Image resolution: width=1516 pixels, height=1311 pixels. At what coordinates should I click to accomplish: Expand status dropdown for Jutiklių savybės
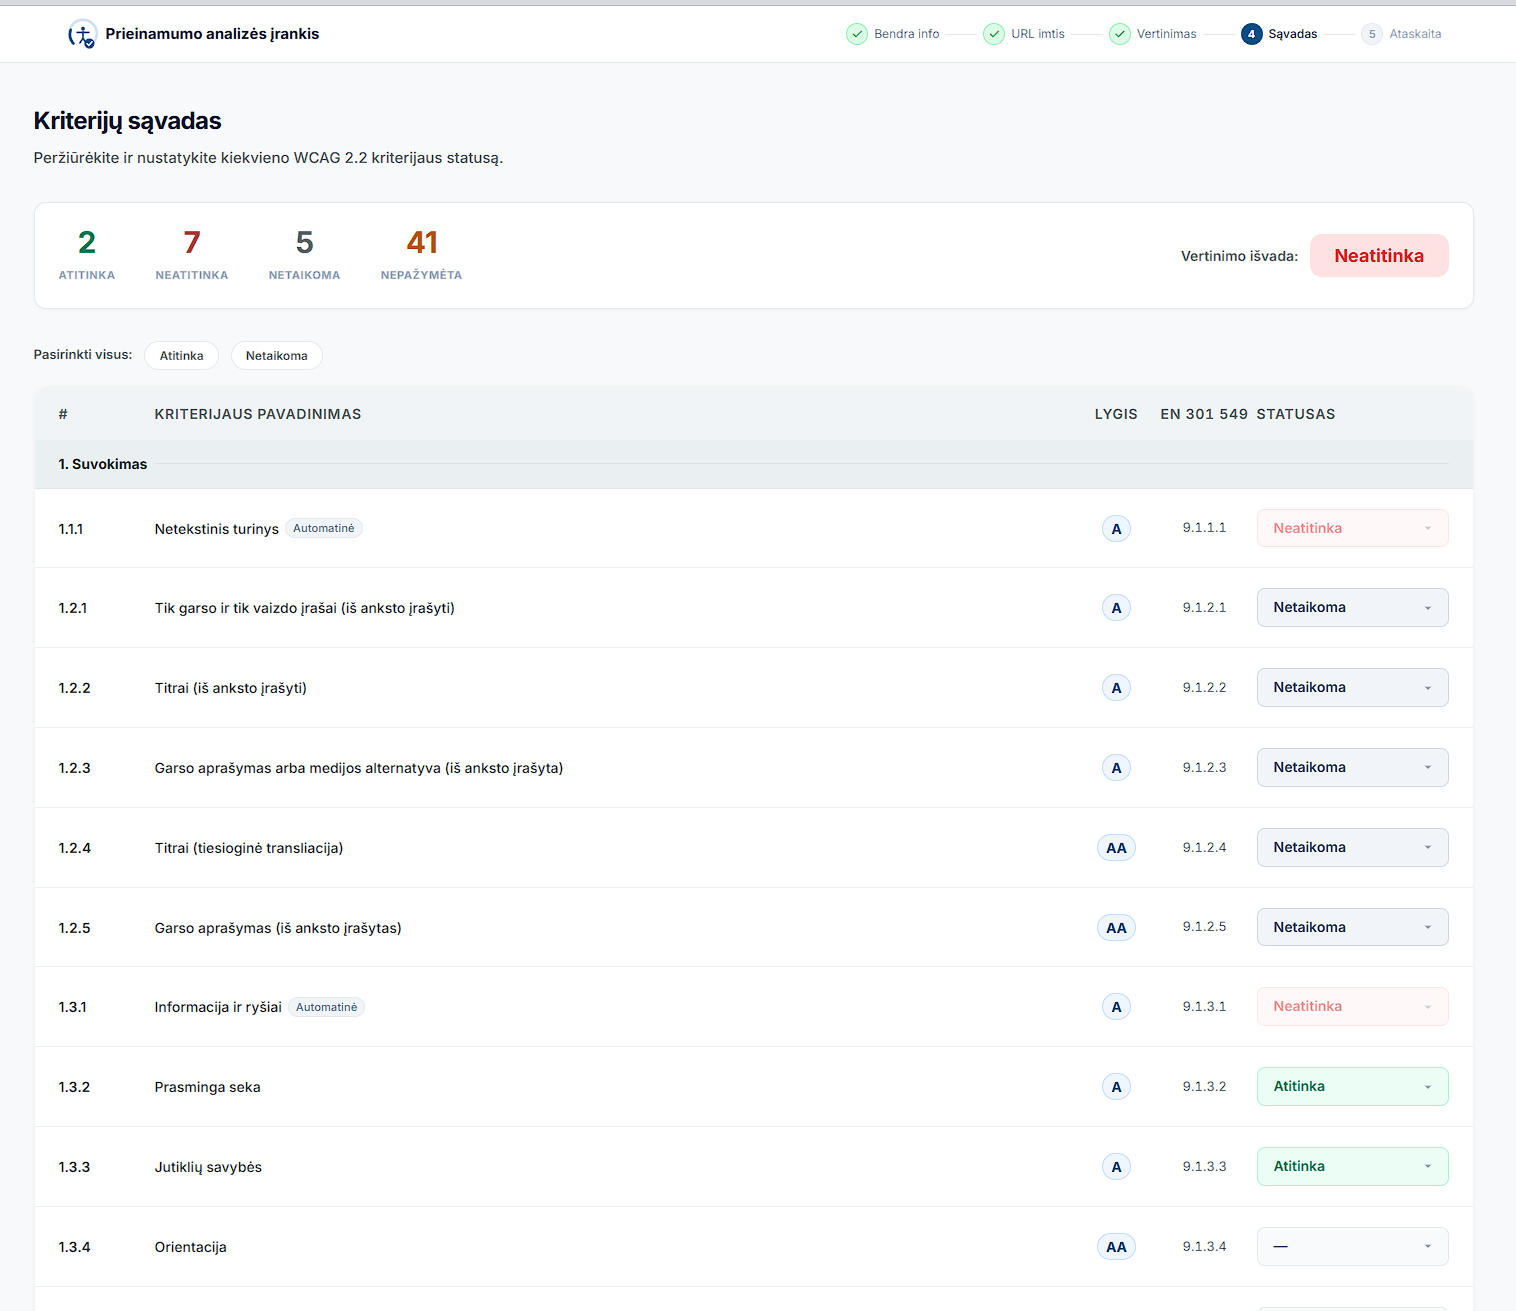[1352, 1167]
